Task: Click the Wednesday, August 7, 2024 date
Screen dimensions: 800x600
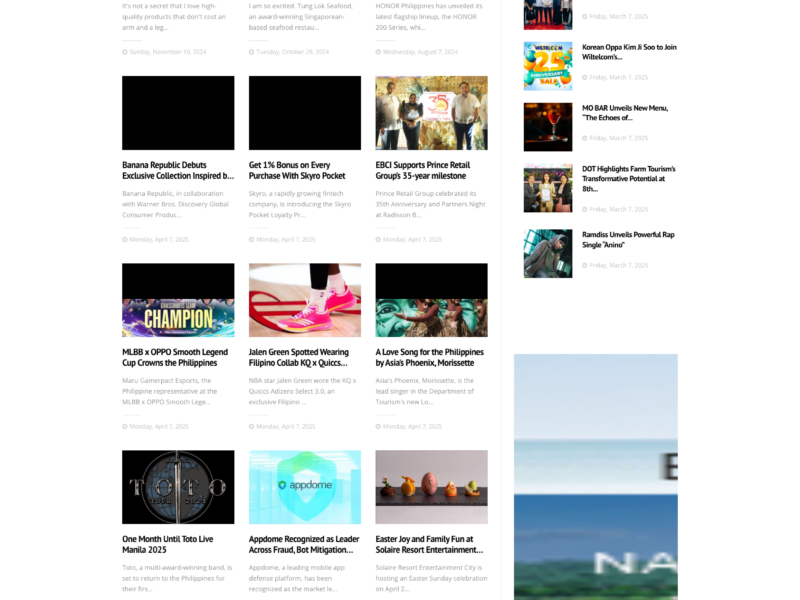Action: coord(417,52)
